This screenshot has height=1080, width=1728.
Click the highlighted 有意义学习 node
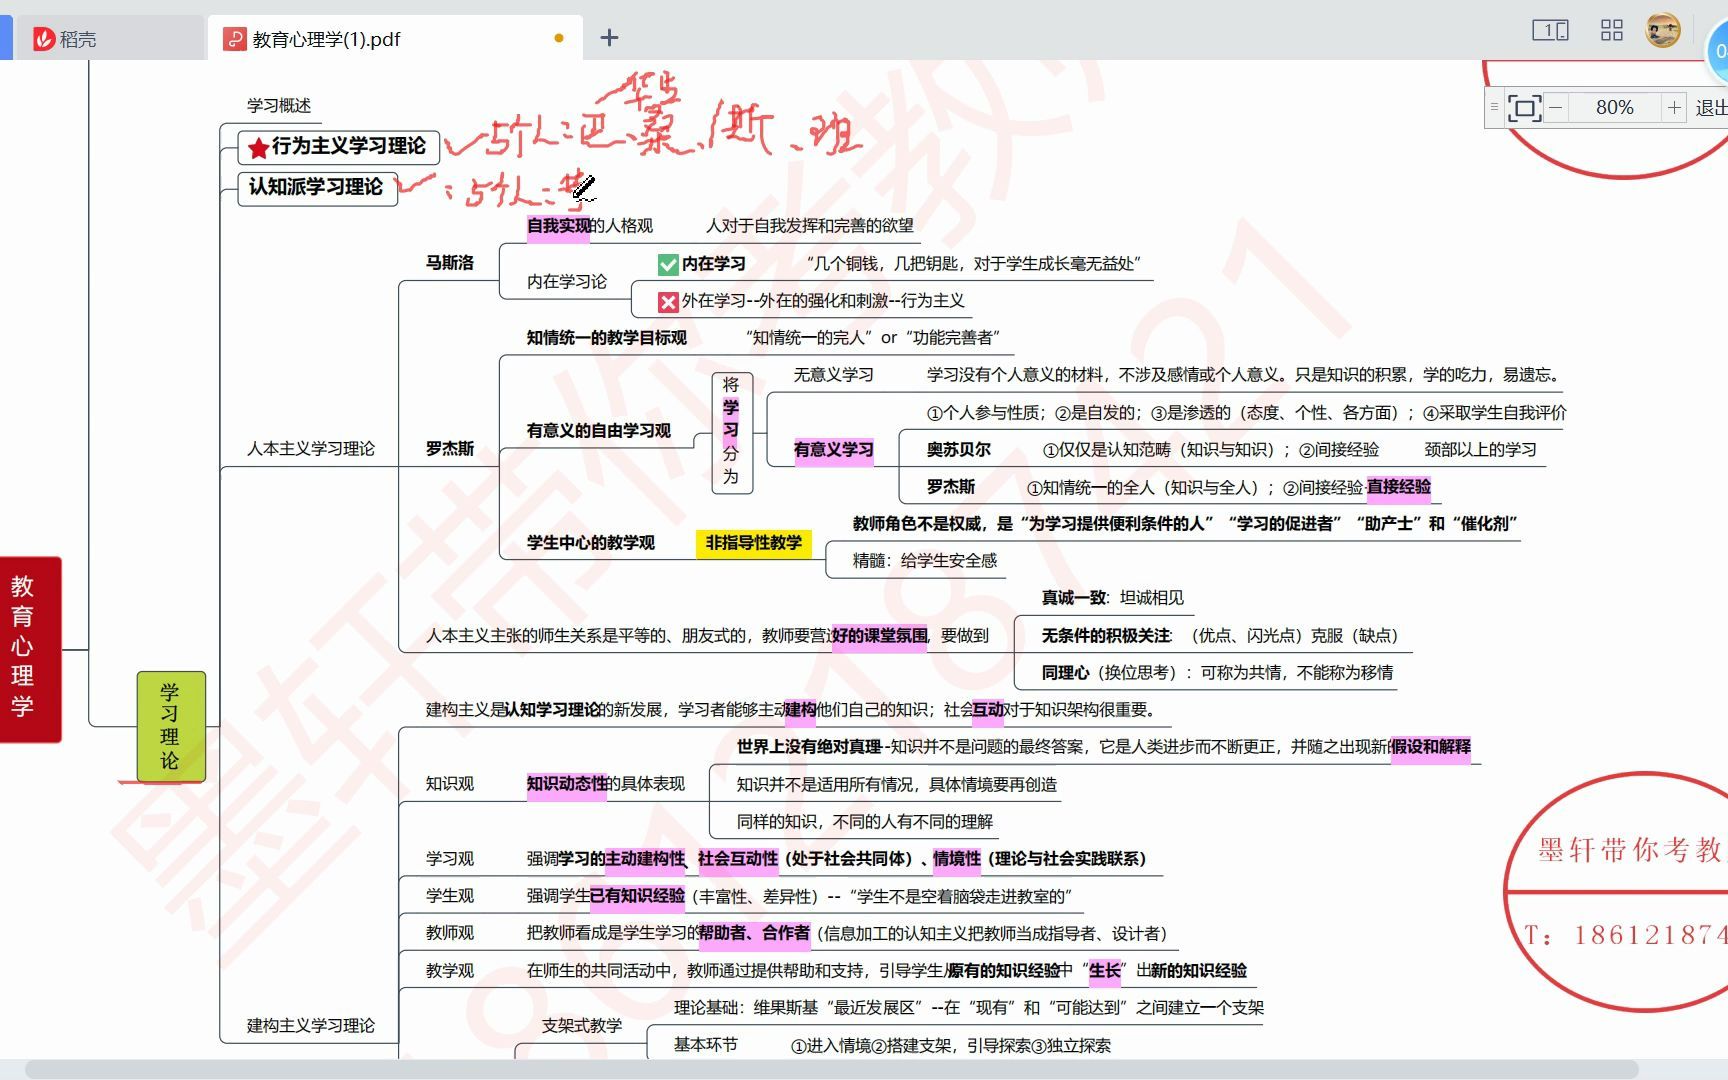click(834, 450)
